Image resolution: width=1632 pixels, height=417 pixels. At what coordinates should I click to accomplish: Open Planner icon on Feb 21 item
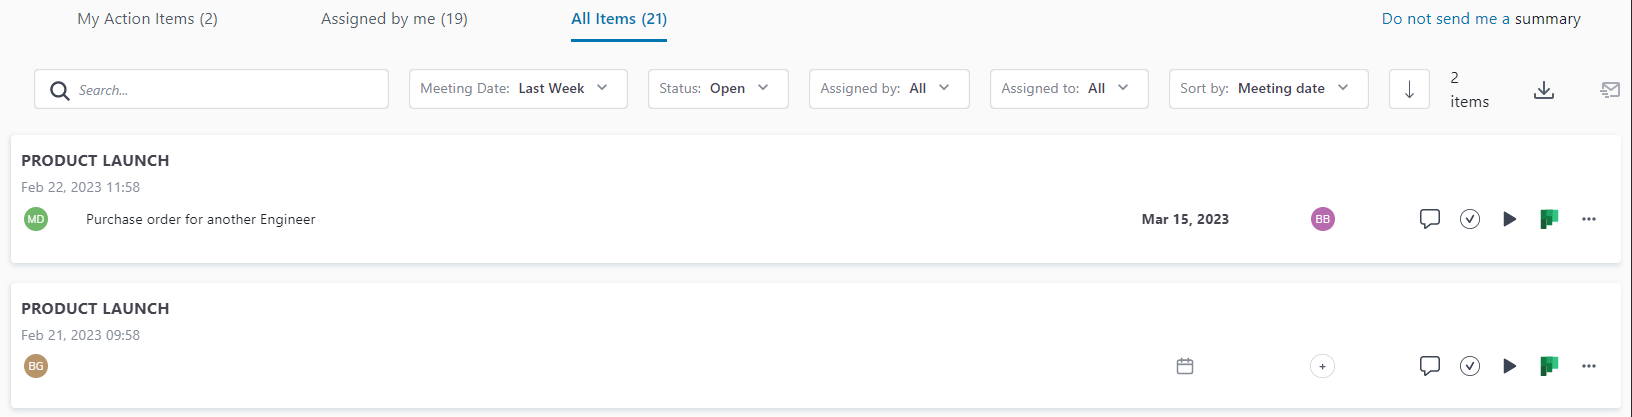tap(1549, 366)
